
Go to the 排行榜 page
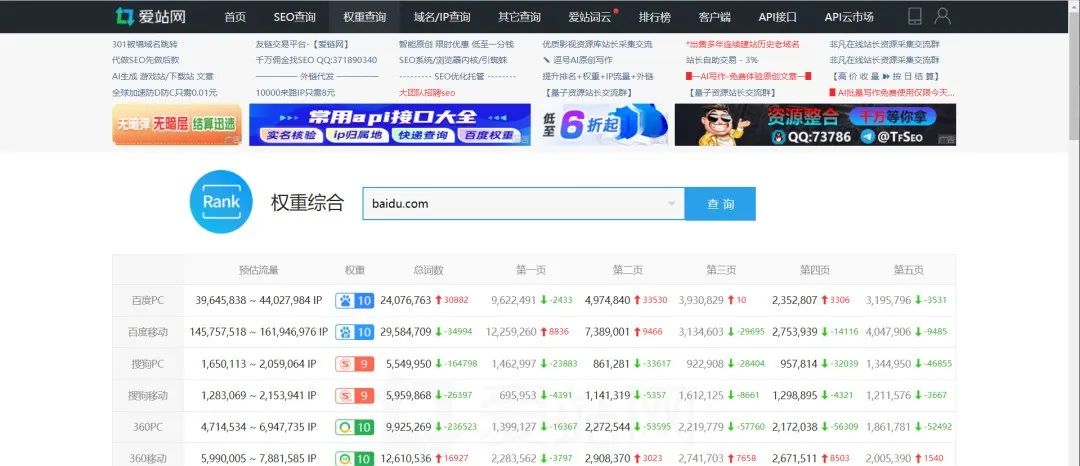point(654,17)
